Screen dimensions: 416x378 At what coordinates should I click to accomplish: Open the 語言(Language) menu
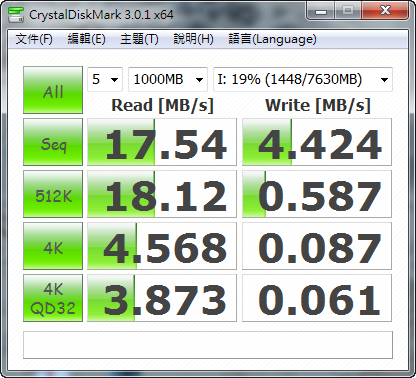272,39
